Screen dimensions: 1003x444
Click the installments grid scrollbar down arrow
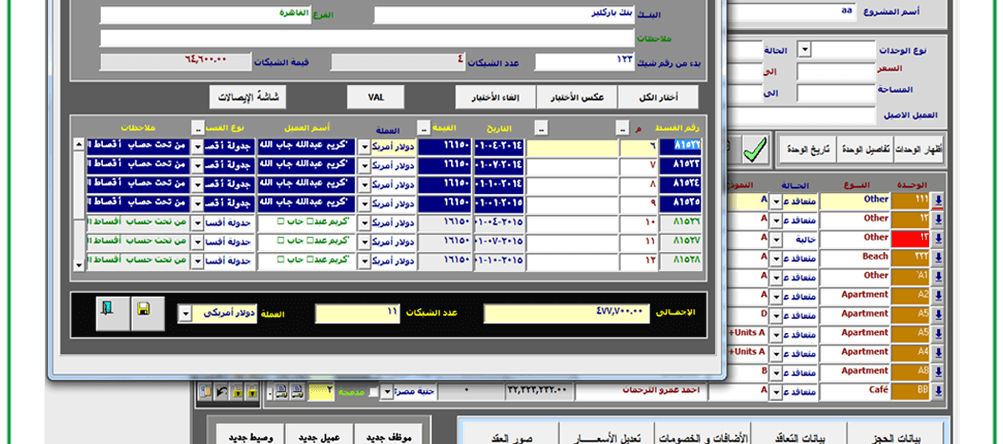(79, 264)
